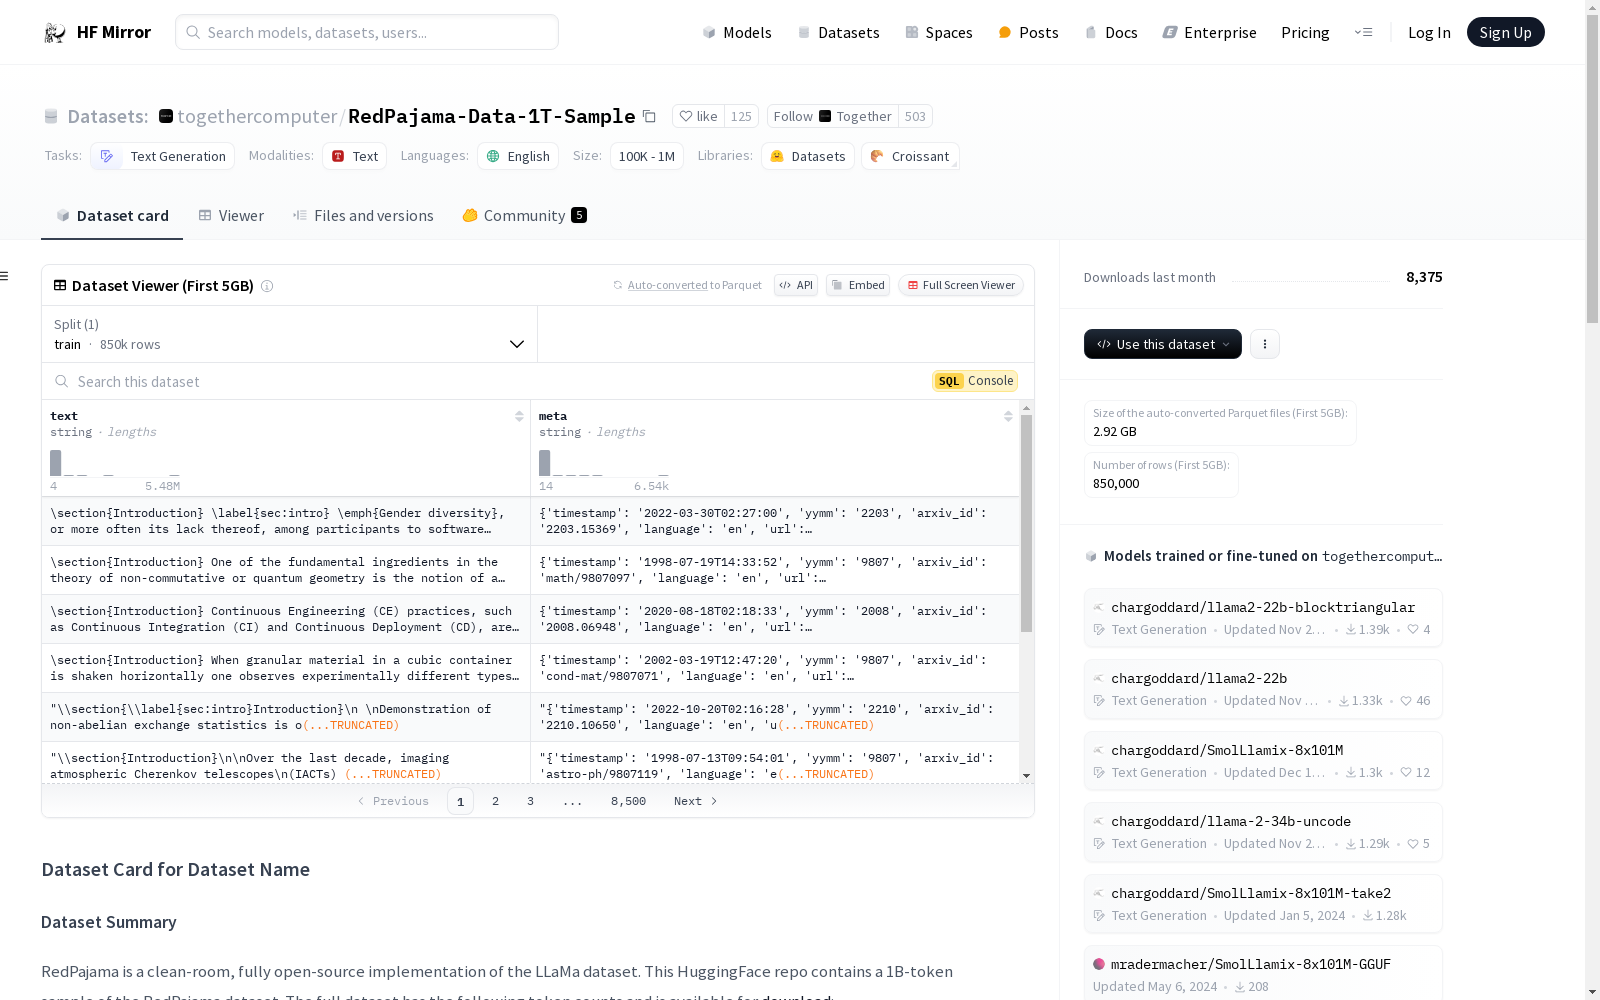The height and width of the screenshot is (1000, 1600).
Task: Click the heart like icon button
Action: tap(698, 116)
